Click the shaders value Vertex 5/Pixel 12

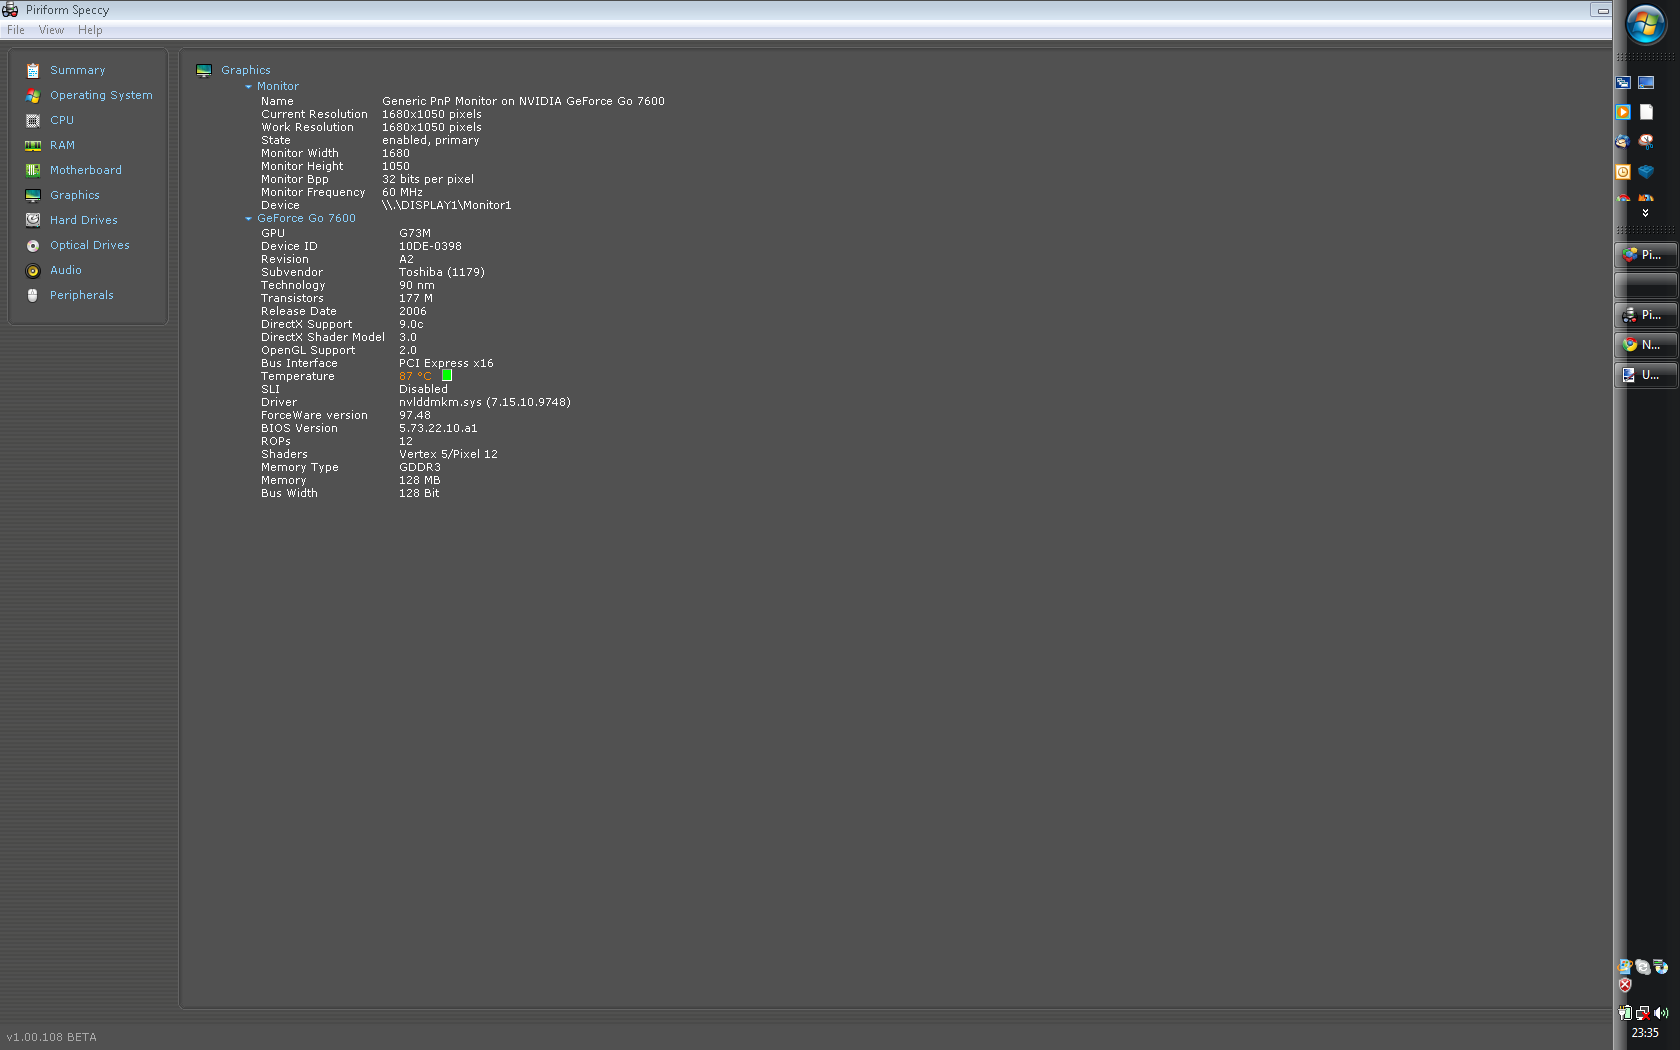click(x=448, y=455)
